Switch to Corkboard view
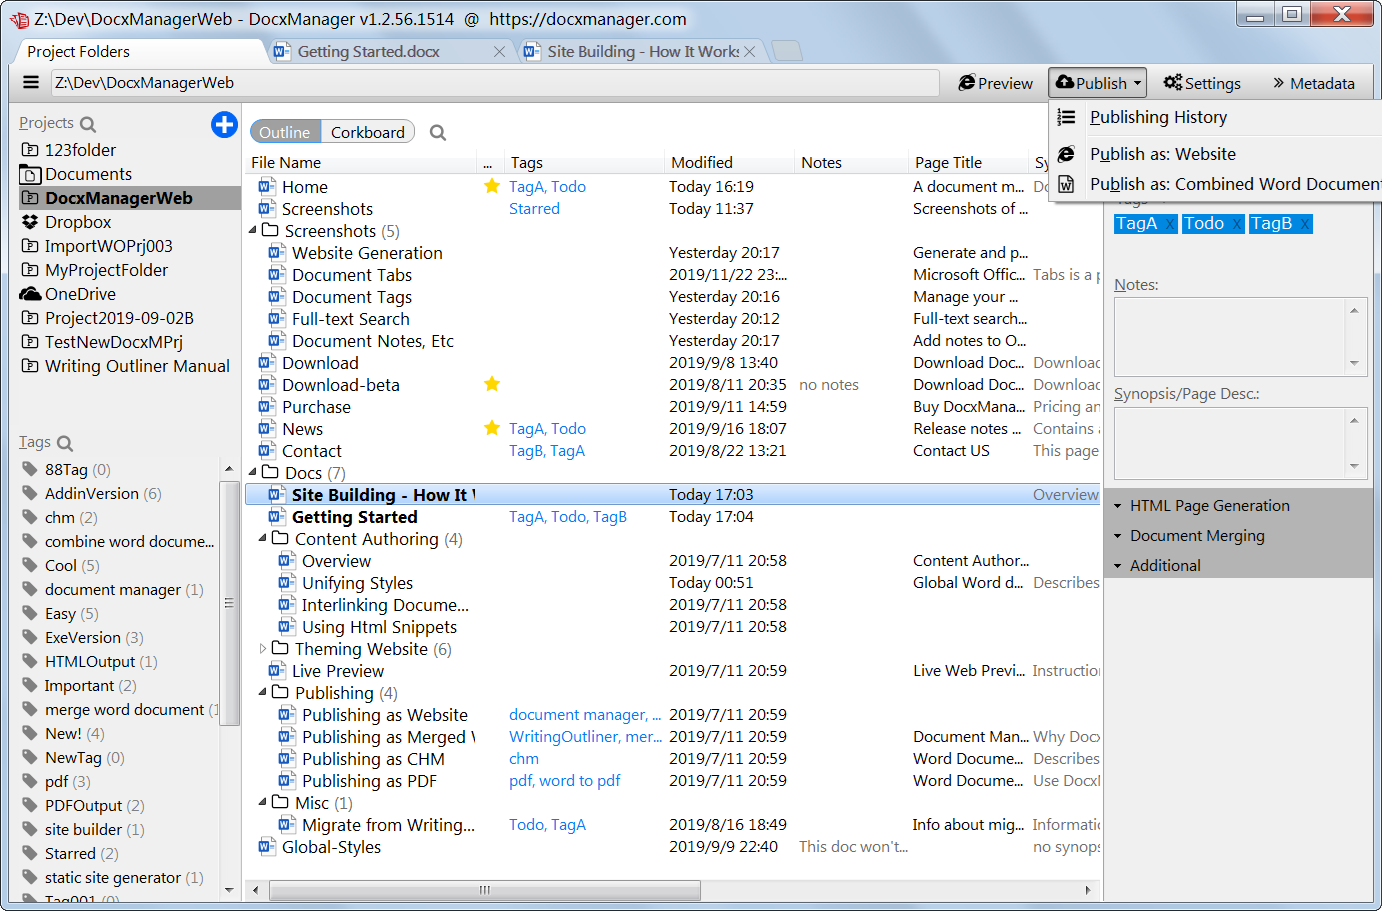The height and width of the screenshot is (911, 1382). click(367, 132)
